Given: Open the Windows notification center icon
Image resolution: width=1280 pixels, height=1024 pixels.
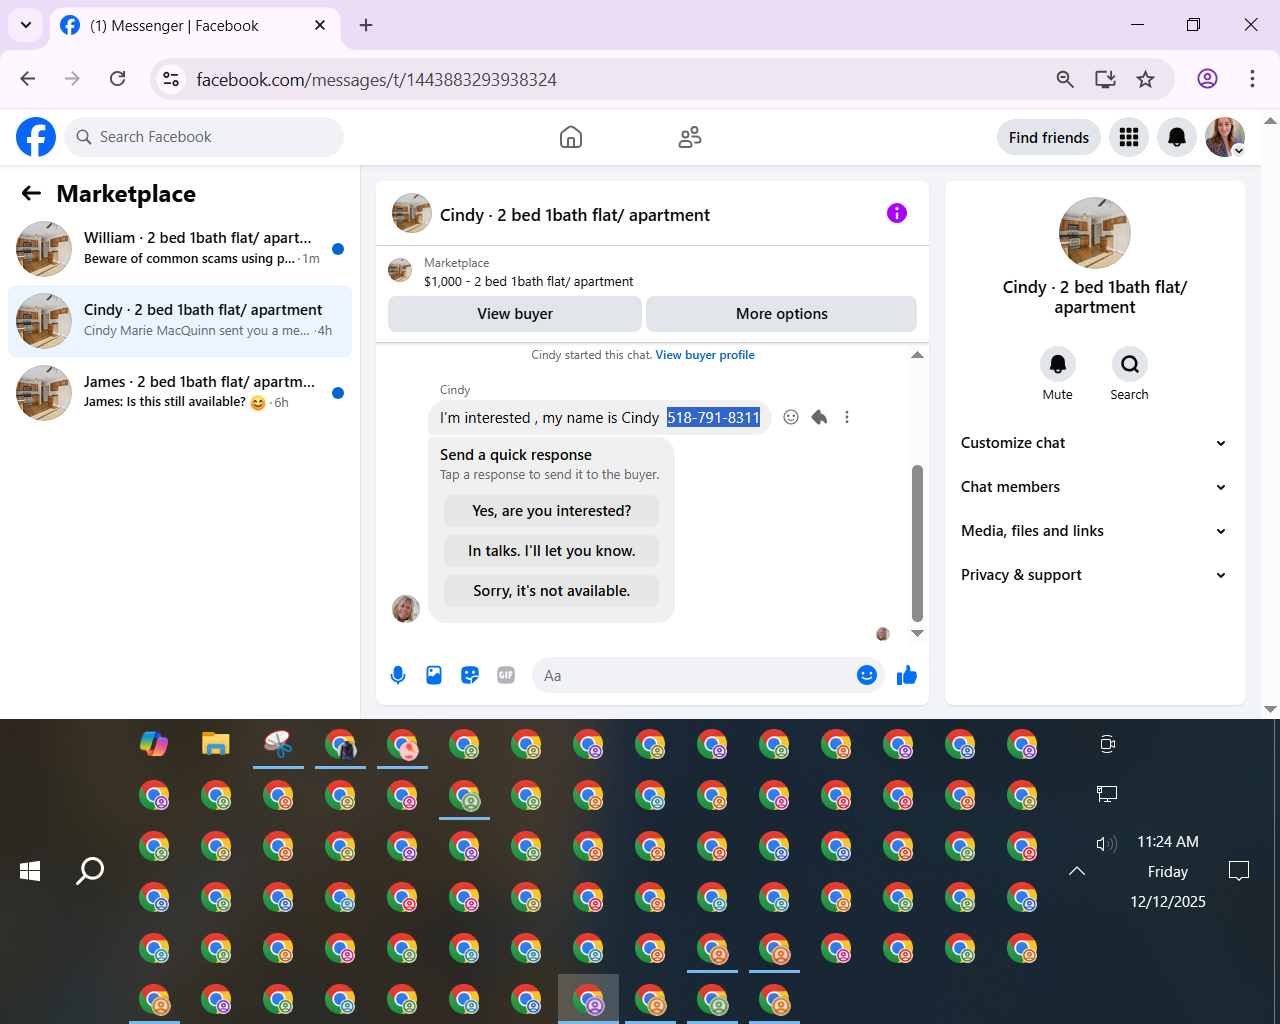Looking at the screenshot, I should point(1239,871).
